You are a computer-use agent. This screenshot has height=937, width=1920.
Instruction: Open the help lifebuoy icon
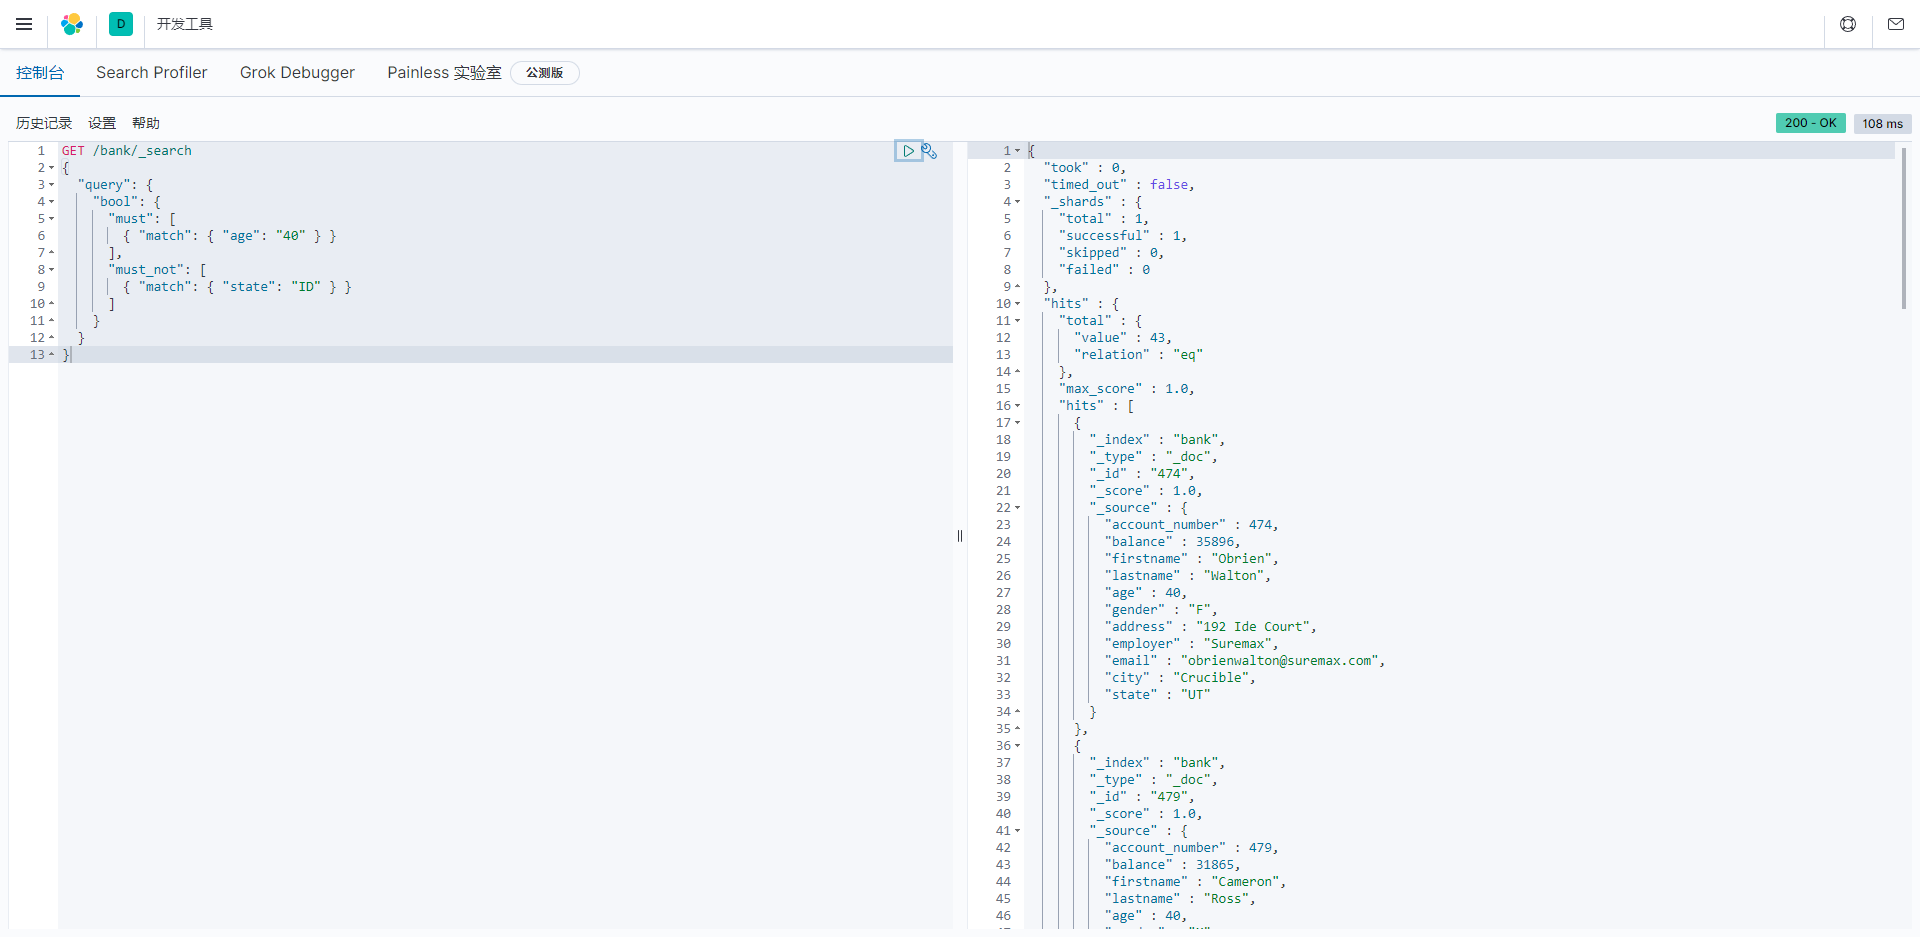pos(1848,24)
